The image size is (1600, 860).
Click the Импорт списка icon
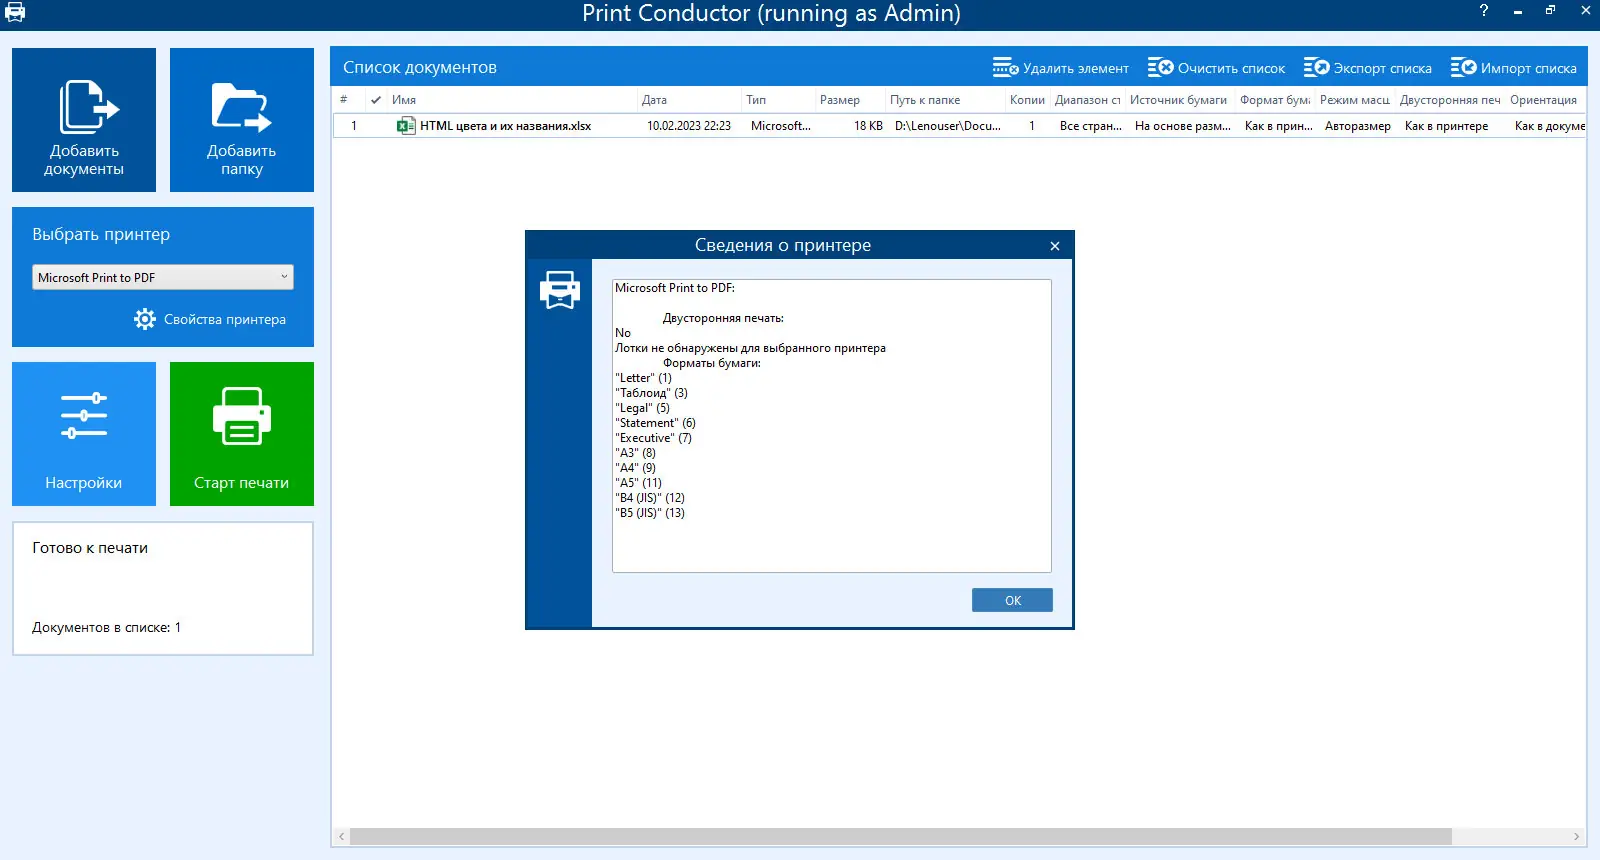[x=1463, y=68]
